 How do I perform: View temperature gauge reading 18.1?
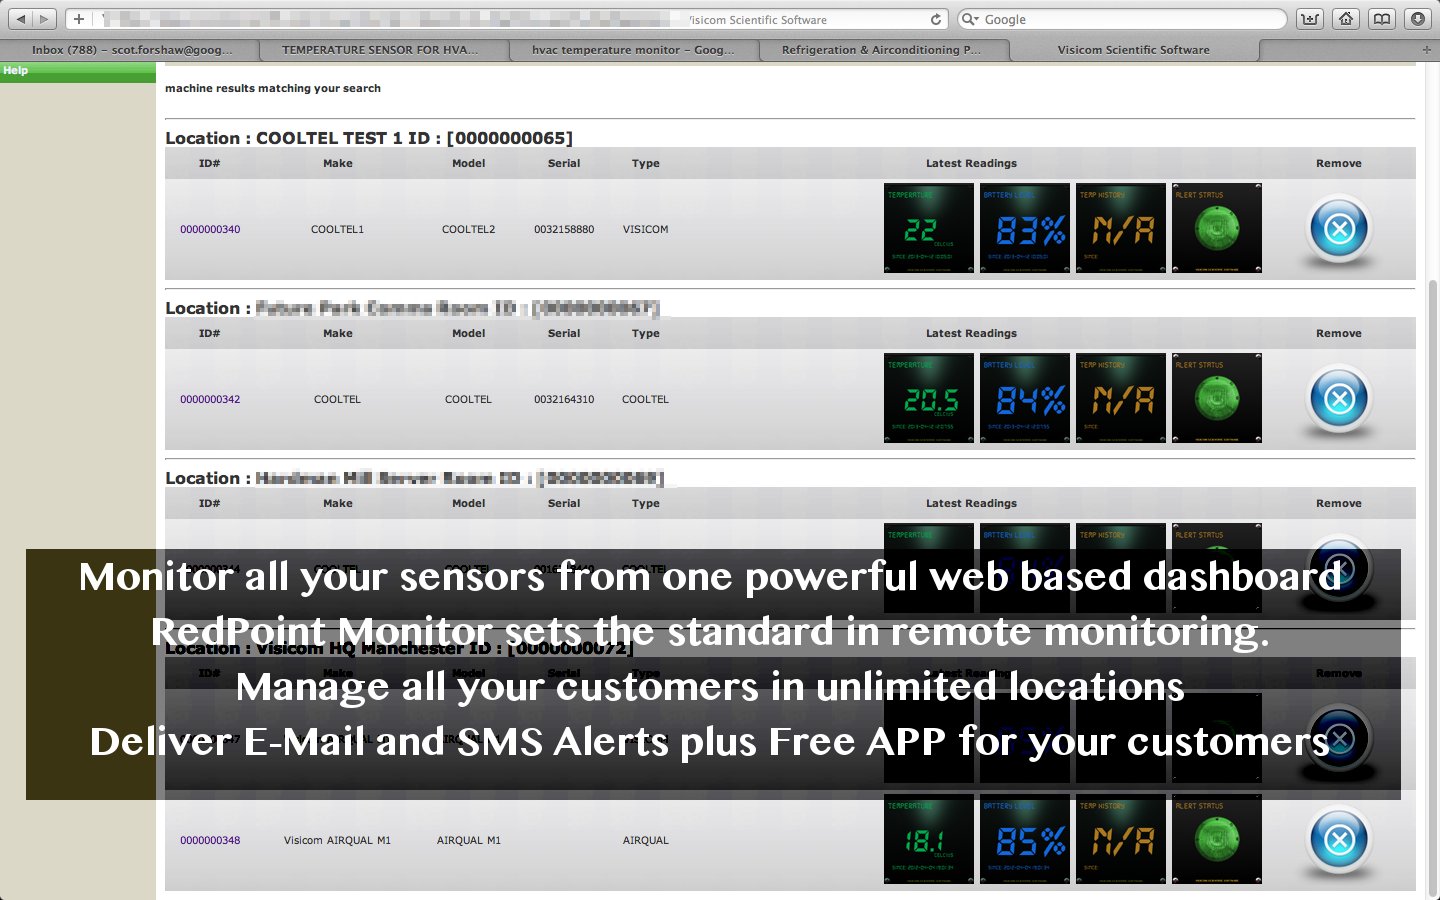[x=929, y=839]
